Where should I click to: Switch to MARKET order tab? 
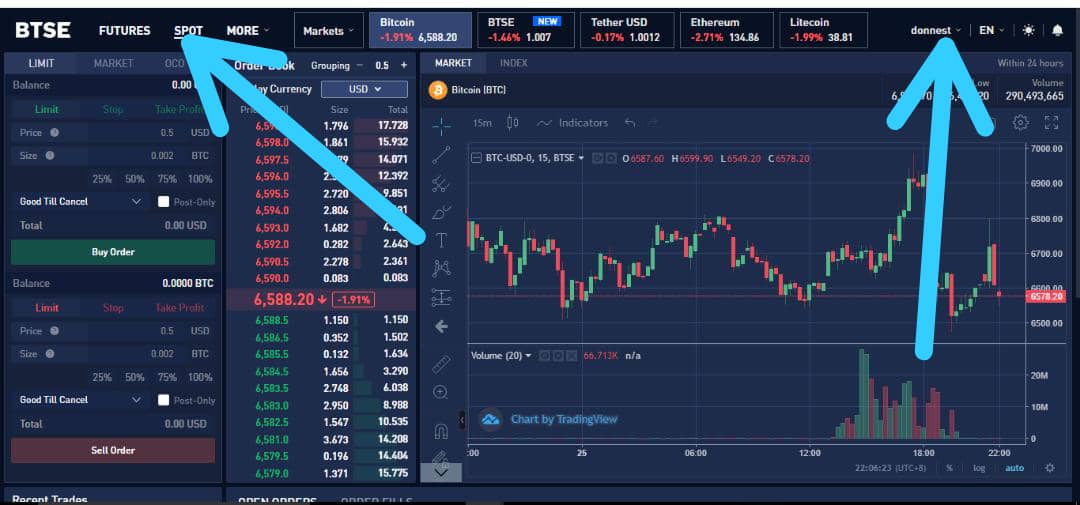(x=114, y=63)
